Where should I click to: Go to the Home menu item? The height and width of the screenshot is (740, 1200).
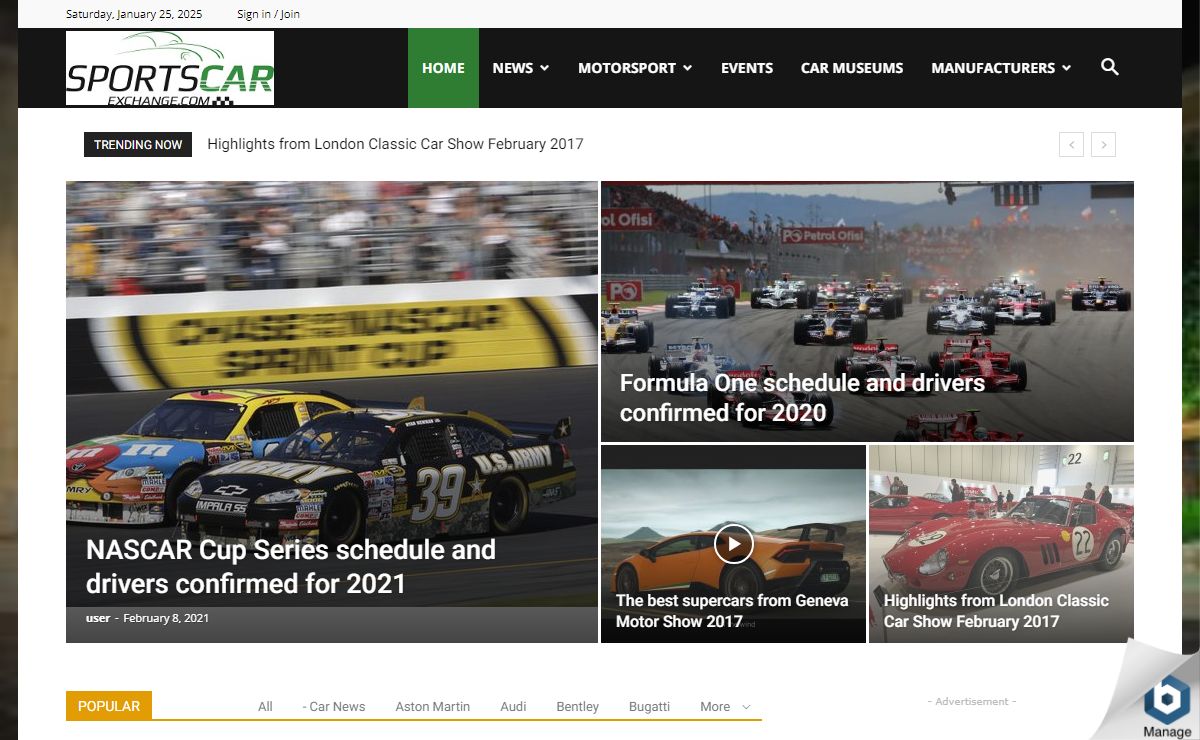[443, 68]
